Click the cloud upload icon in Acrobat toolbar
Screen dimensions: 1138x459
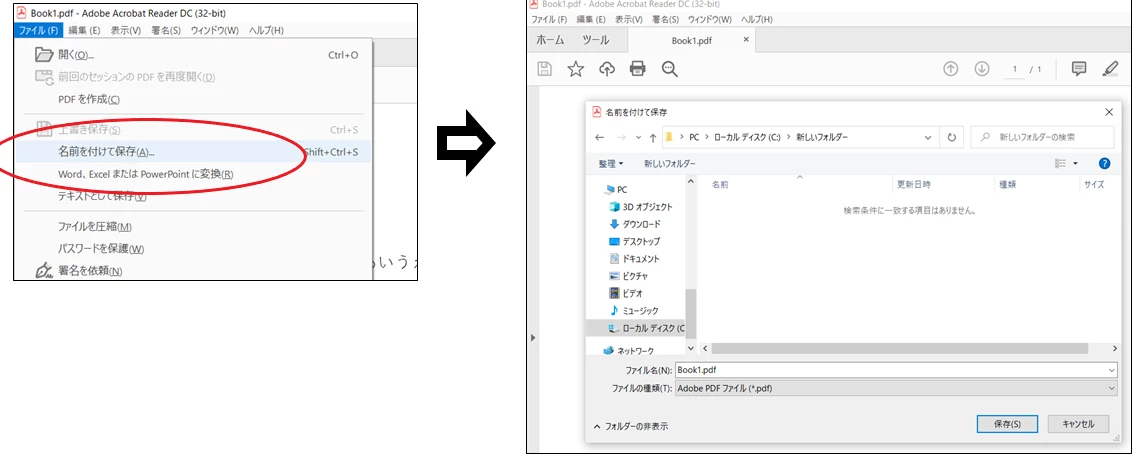coord(607,69)
